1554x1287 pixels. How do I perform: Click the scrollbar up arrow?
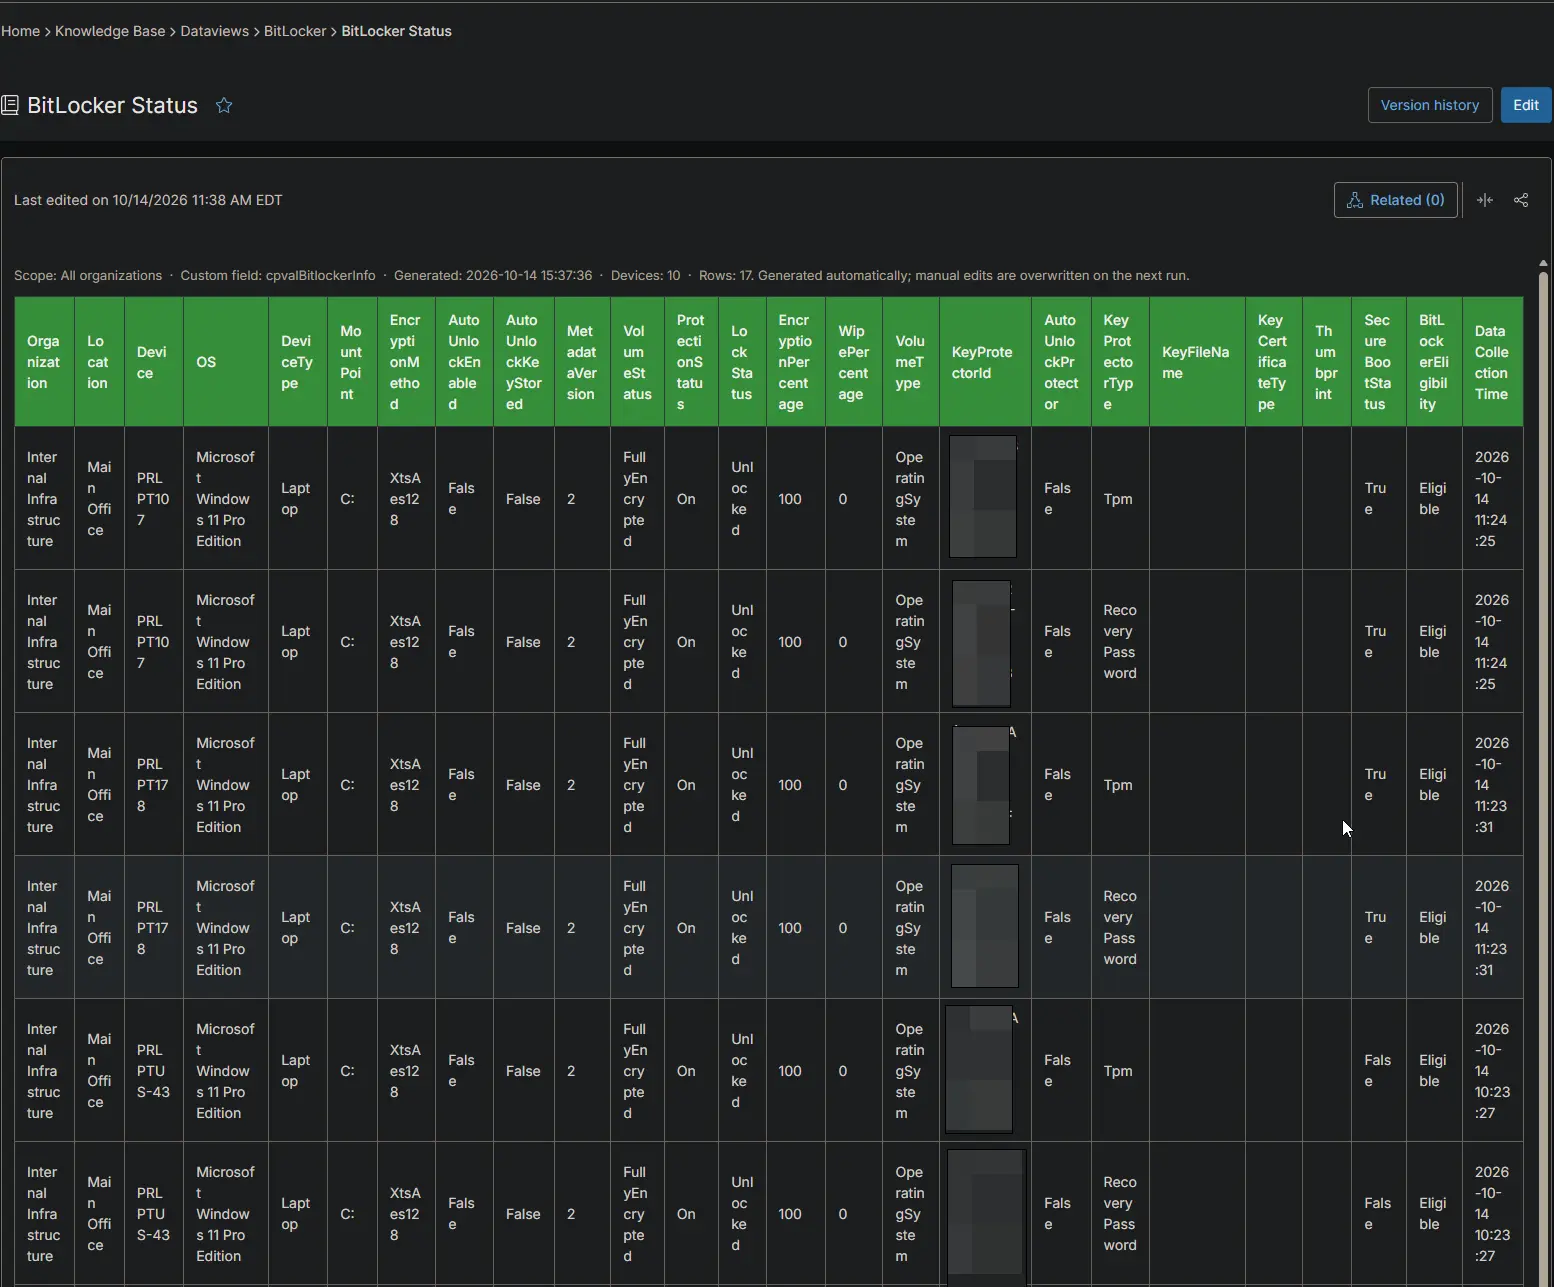[x=1543, y=263]
